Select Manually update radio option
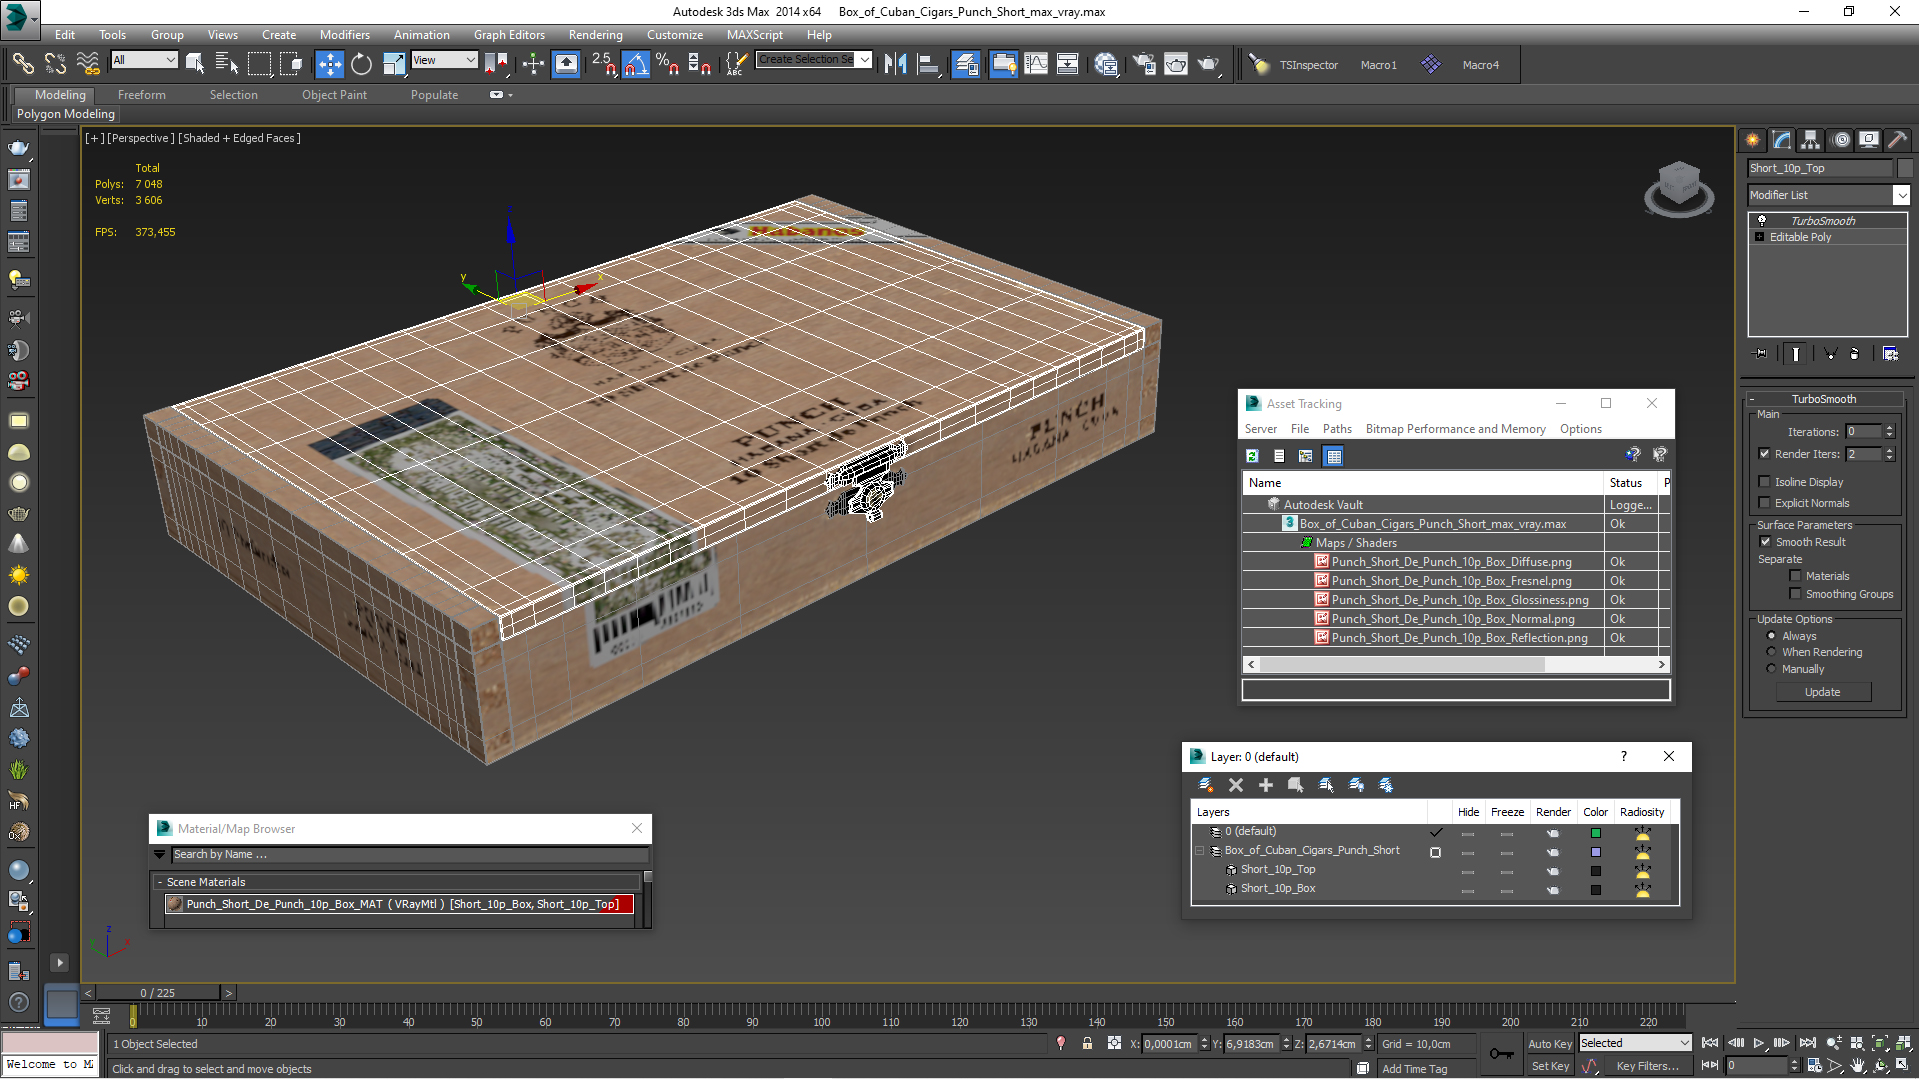The width and height of the screenshot is (1920, 1080). pos(1771,668)
